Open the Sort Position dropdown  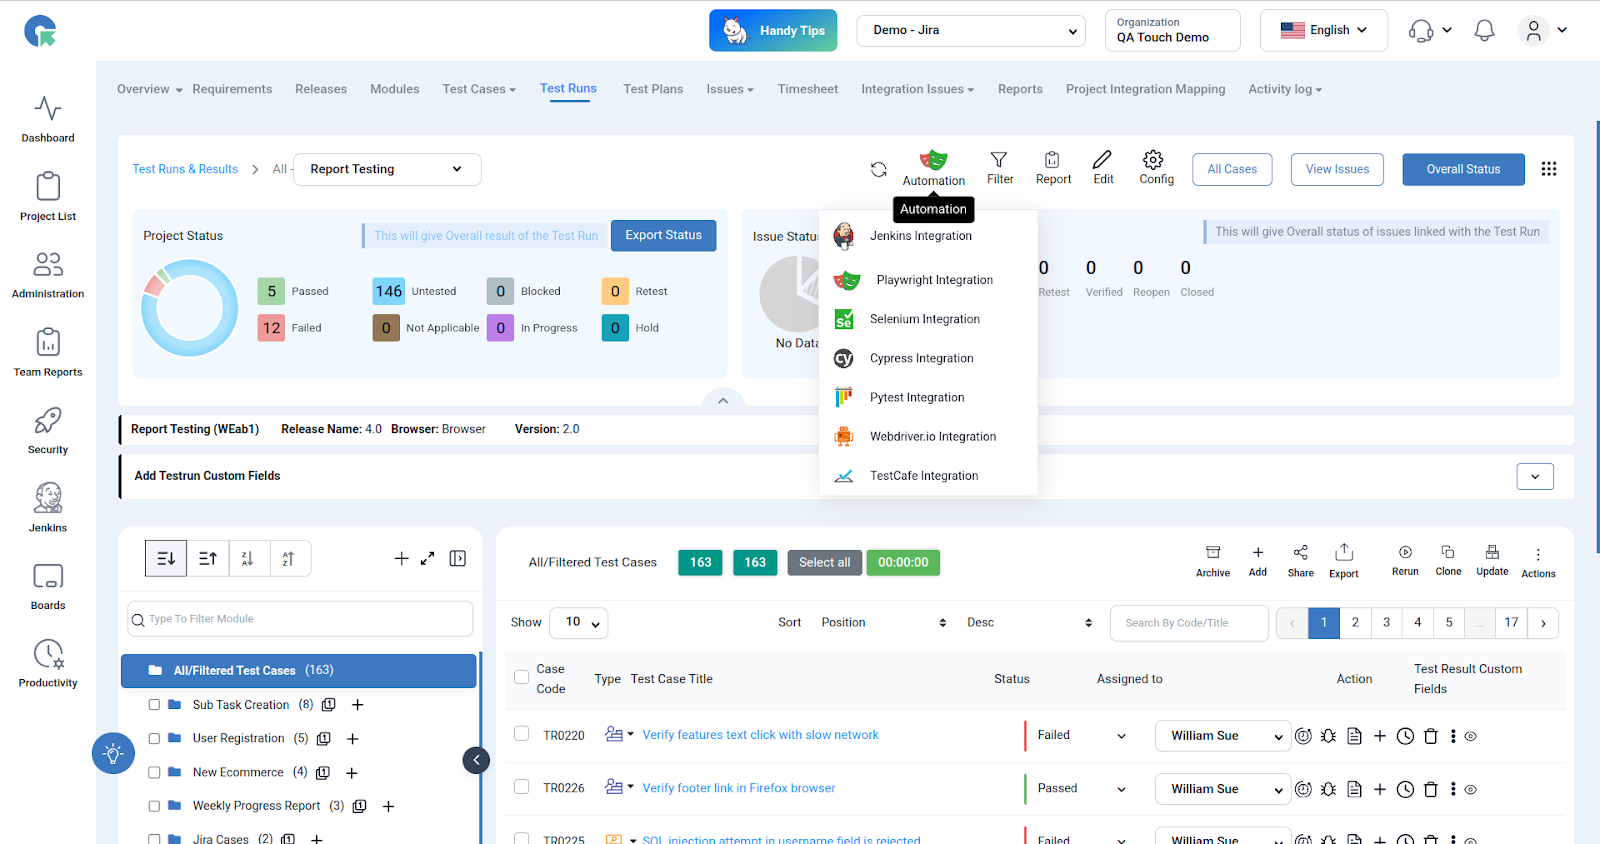(883, 622)
